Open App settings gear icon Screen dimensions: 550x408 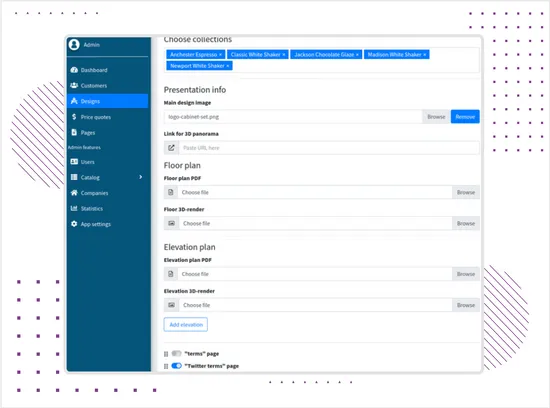click(74, 223)
